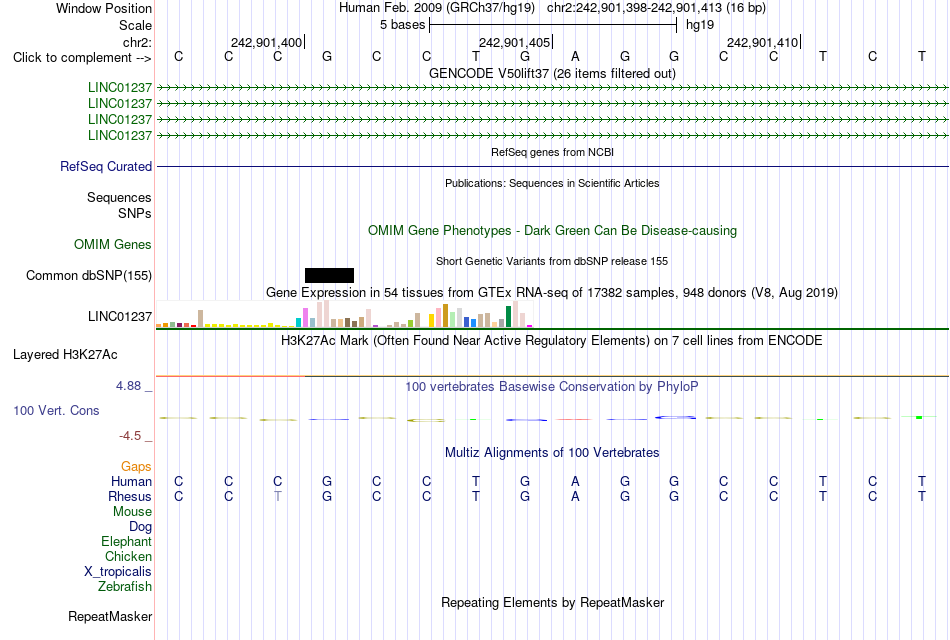Click the gray mismatched T in Rhesus row
950x640 pixels.
click(277, 496)
